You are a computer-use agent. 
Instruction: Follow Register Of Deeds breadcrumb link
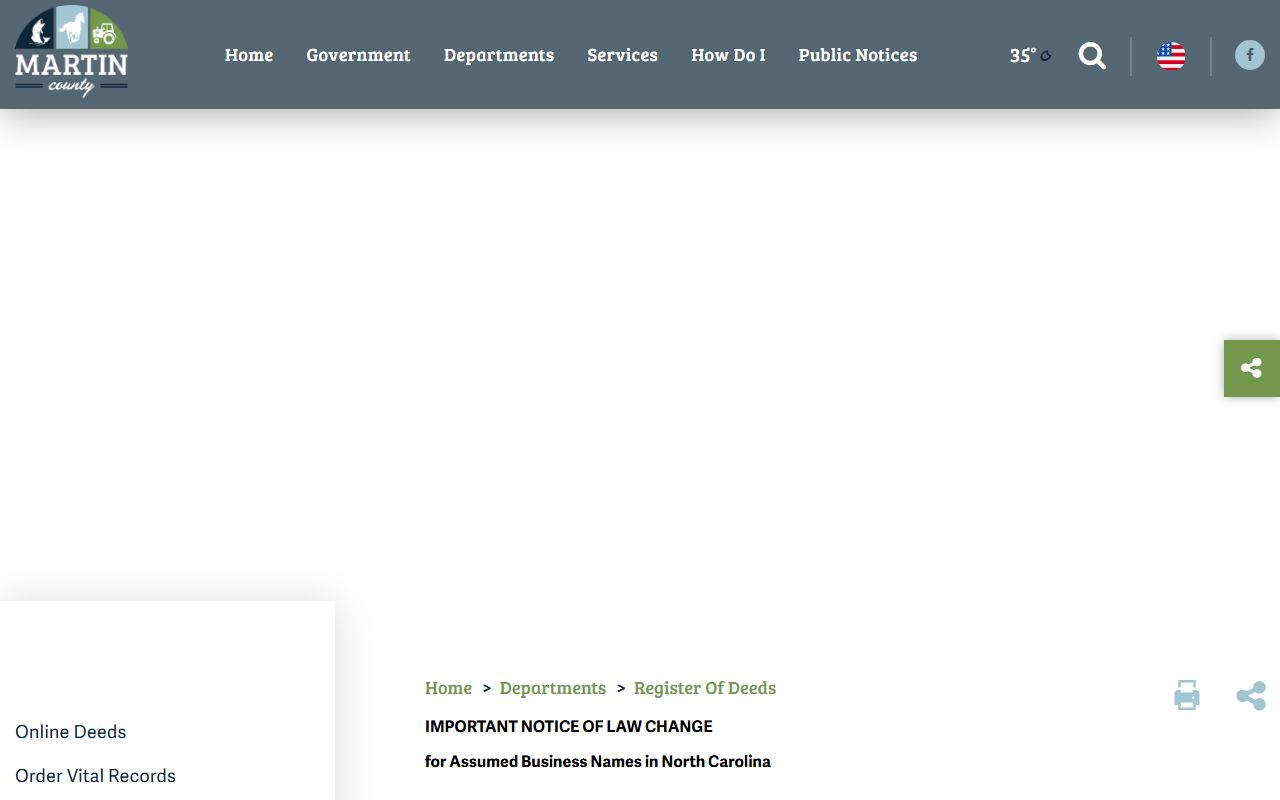705,688
